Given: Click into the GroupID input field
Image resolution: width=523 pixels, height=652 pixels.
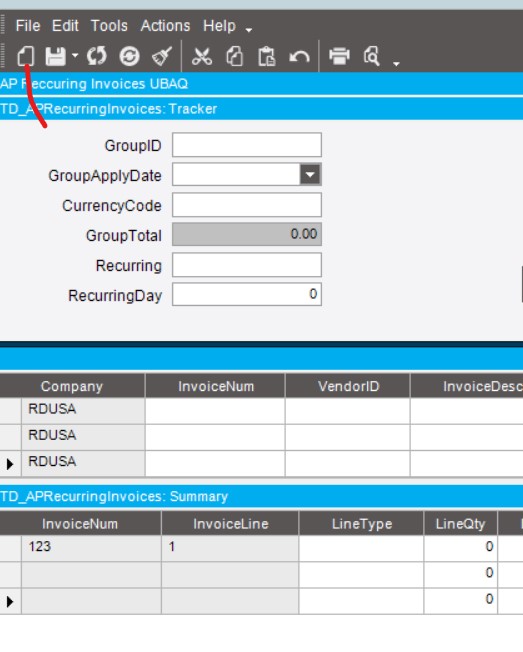Looking at the screenshot, I should click(x=247, y=145).
